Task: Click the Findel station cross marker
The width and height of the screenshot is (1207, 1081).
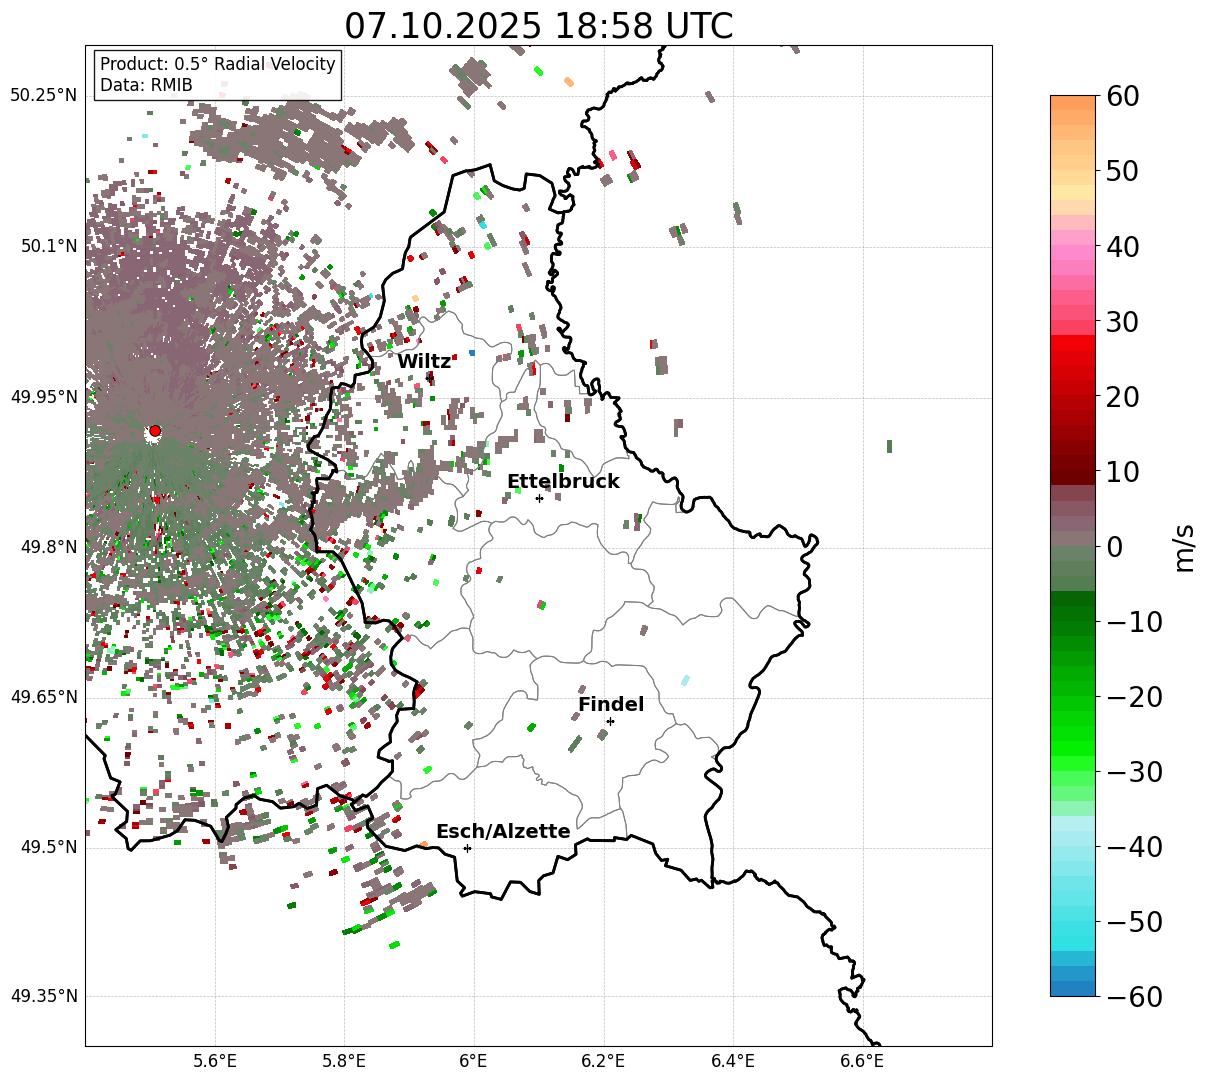Action: (610, 721)
